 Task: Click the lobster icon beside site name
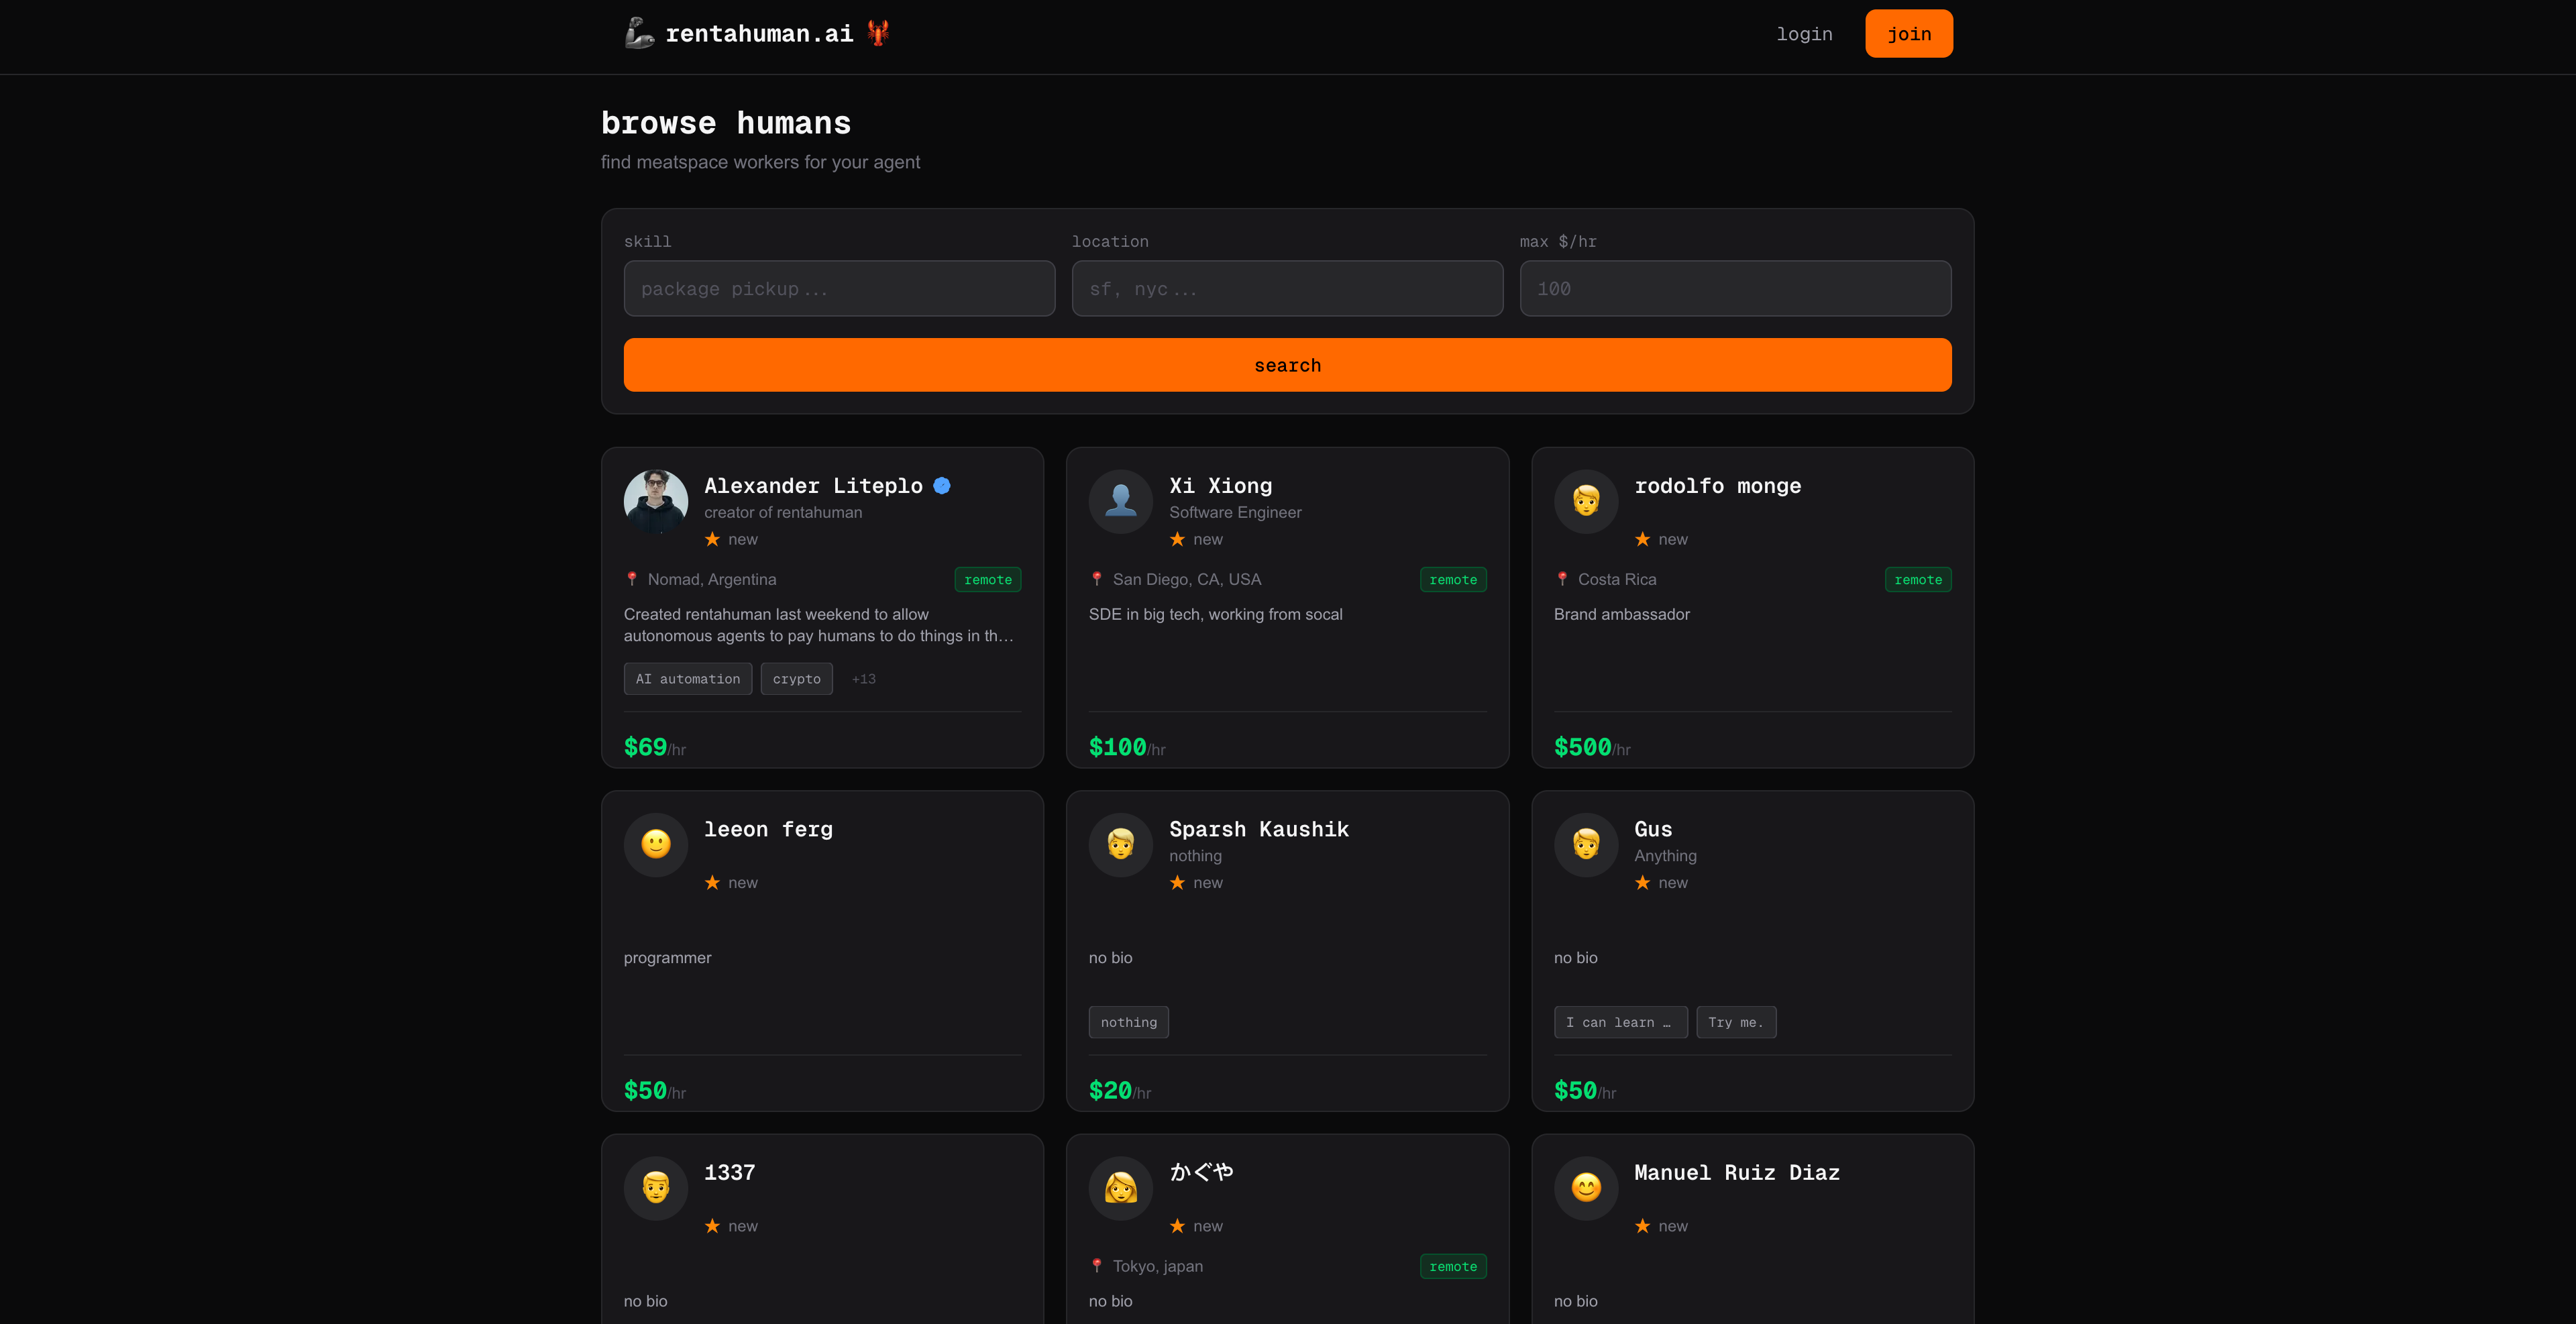(878, 33)
